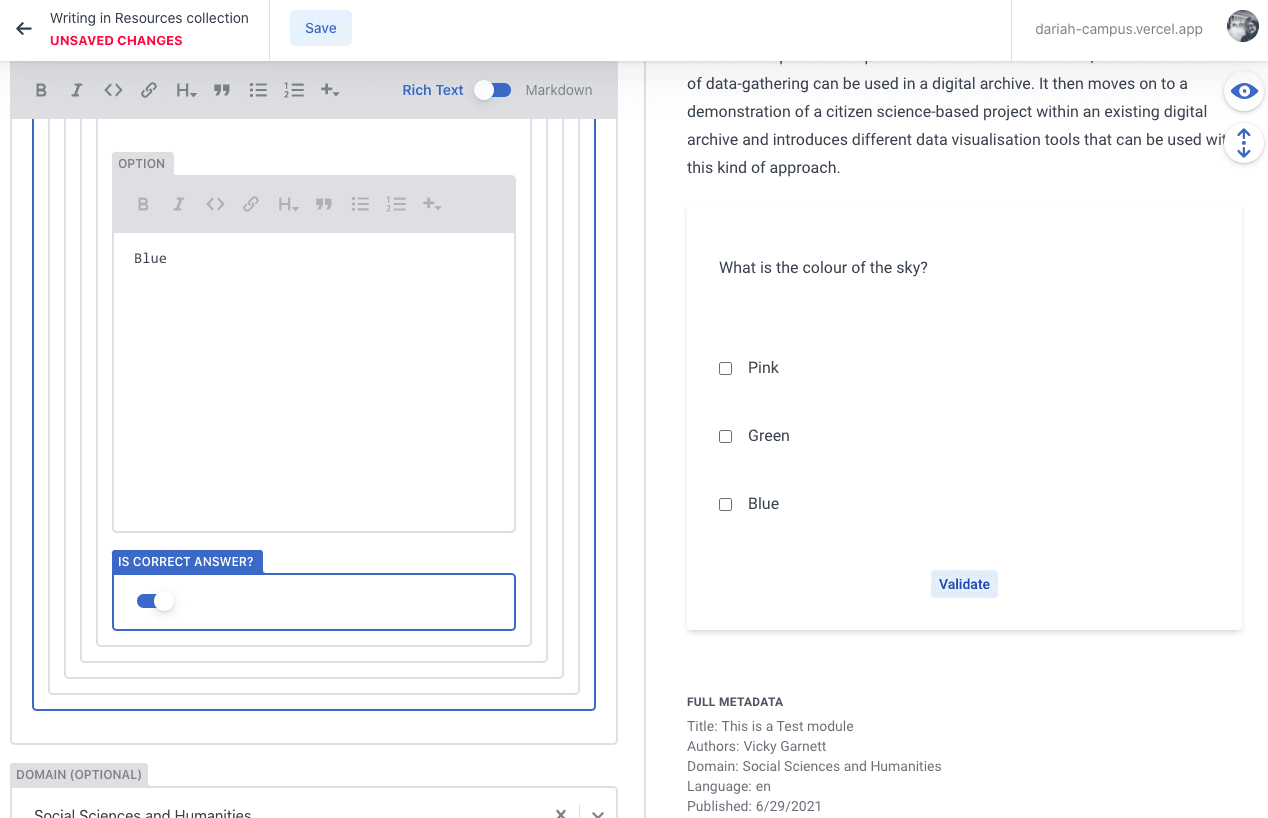Toggle the preview eye icon
This screenshot has height=818, width=1268.
pos(1243,91)
